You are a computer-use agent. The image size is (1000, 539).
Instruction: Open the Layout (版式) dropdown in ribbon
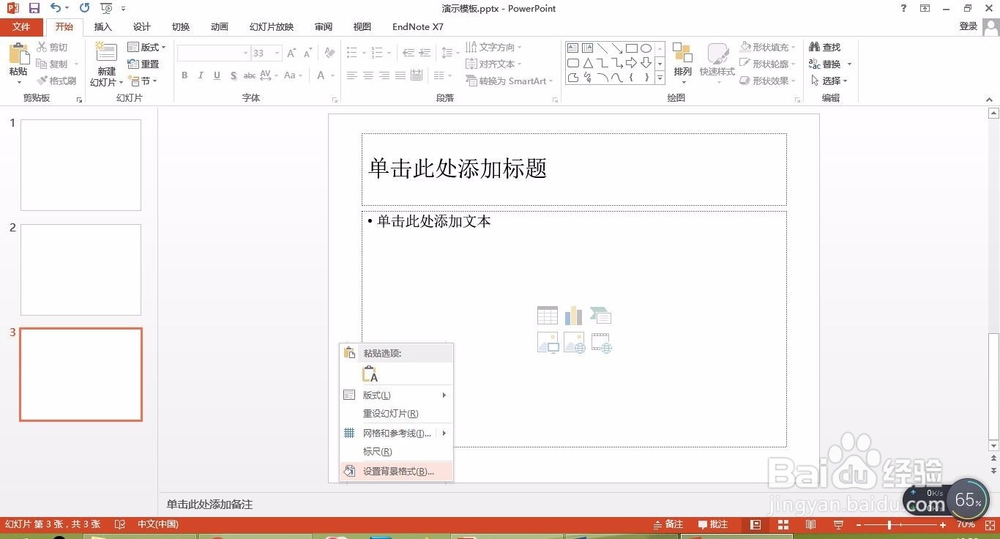(146, 47)
